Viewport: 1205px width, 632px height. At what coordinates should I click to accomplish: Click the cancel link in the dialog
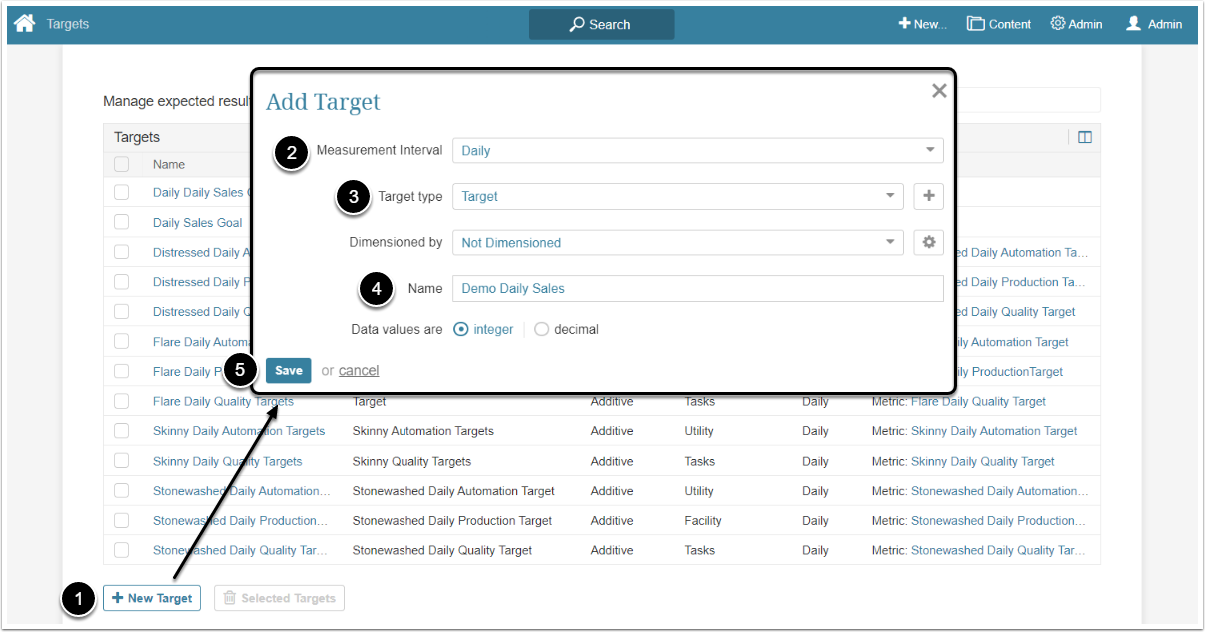[x=359, y=370]
